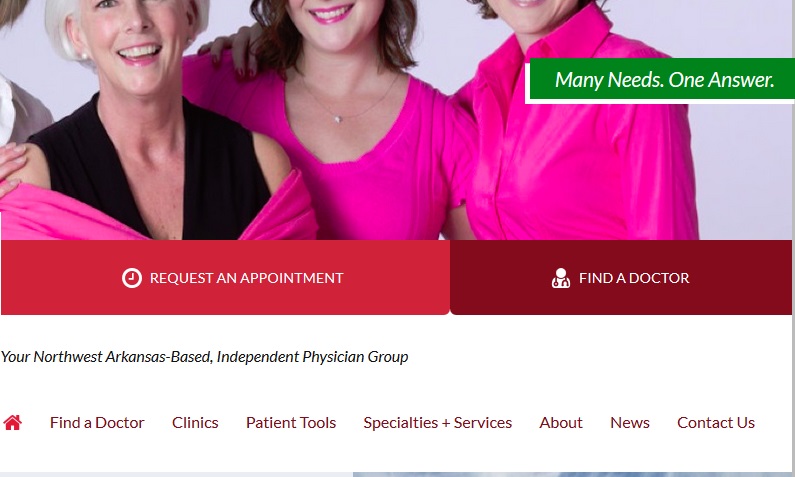Image resolution: width=795 pixels, height=477 pixels.
Task: Select Contact Us in the navigation bar
Action: [716, 422]
